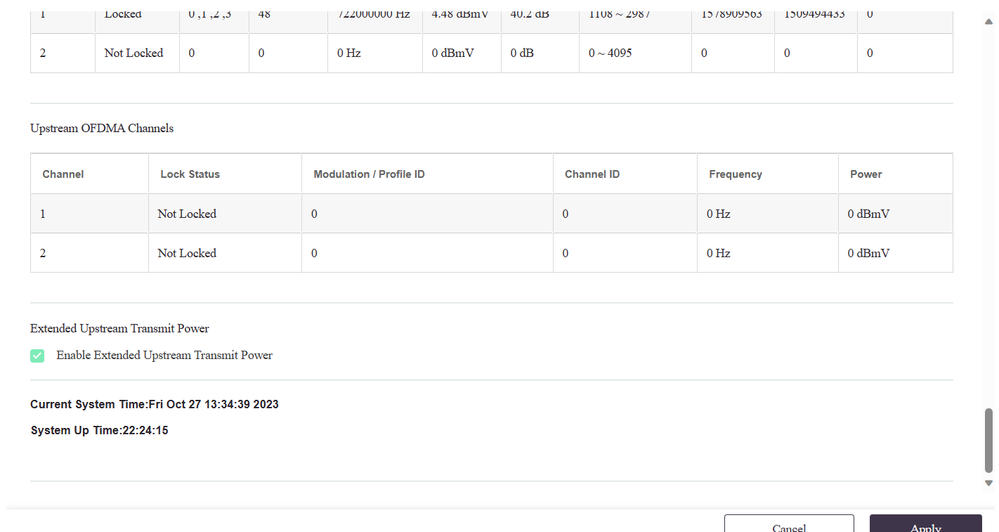Click the Enable Extended Upstream Transmit Power label
999x532 pixels.
(x=164, y=355)
